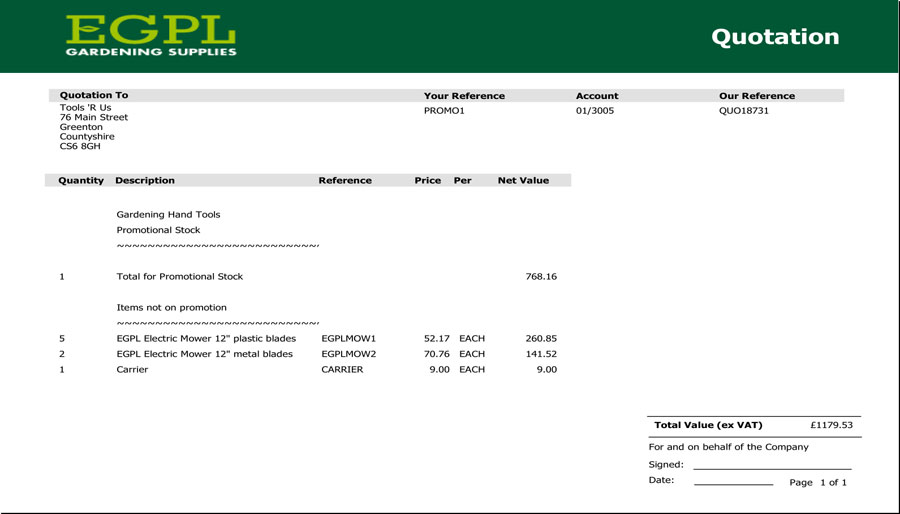This screenshot has width=900, height=514.
Task: Select metal blades mower description
Action: [204, 354]
